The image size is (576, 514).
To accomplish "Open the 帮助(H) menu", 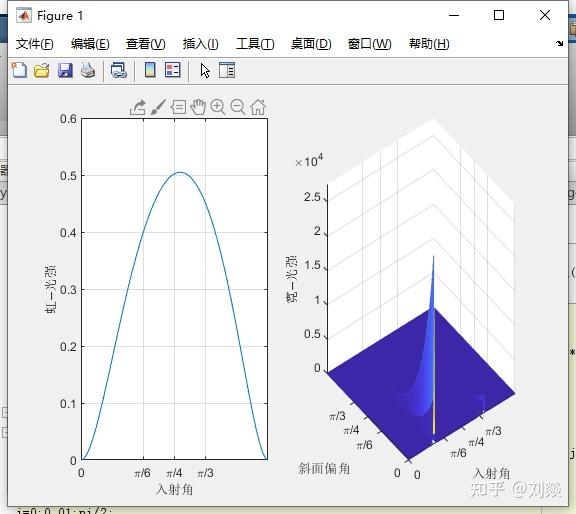I will click(x=429, y=44).
